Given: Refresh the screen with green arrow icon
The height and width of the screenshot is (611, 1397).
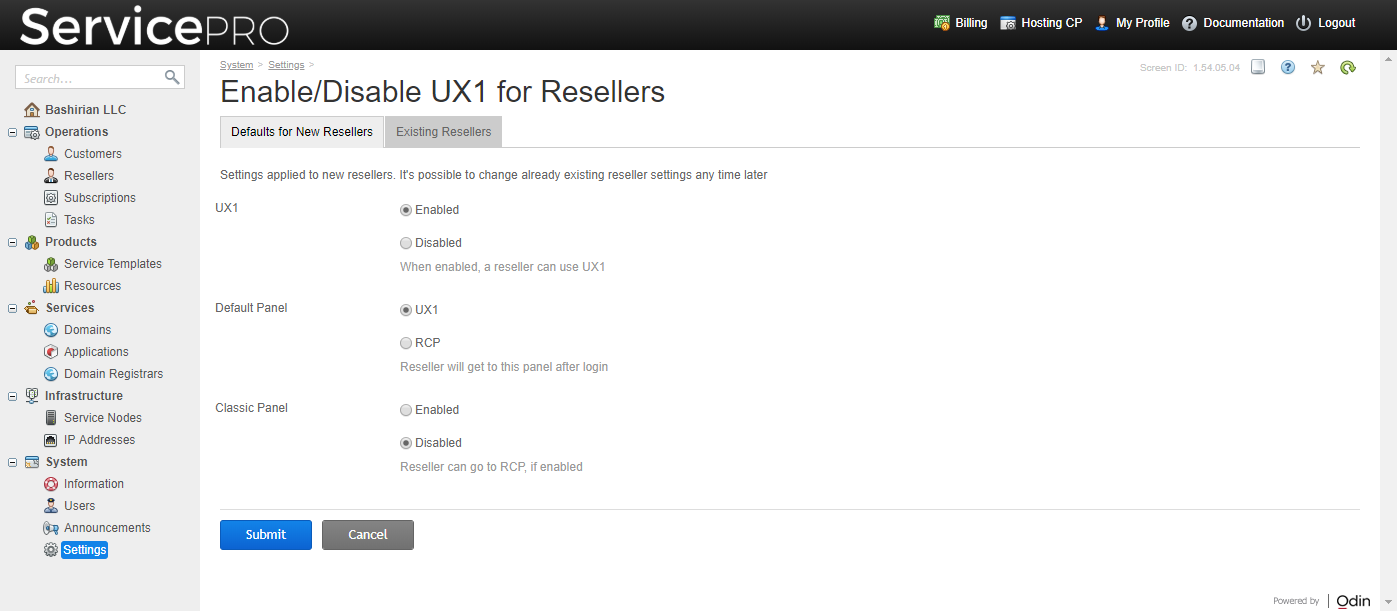Looking at the screenshot, I should point(1348,67).
